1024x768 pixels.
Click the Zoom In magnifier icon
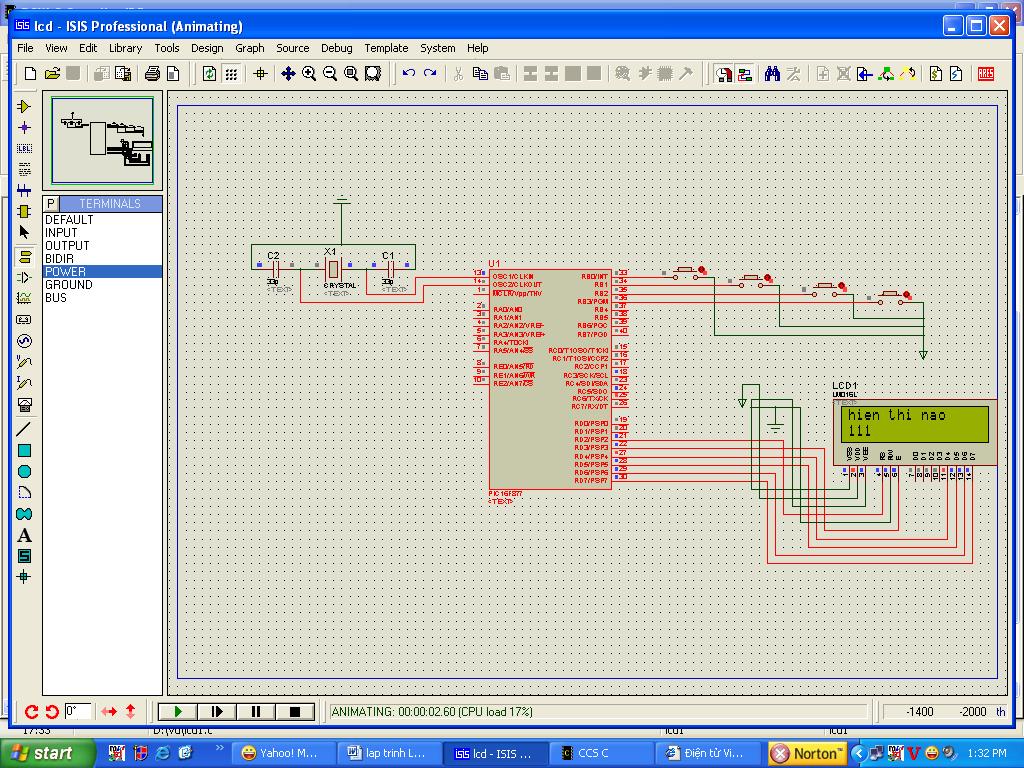pyautogui.click(x=309, y=73)
